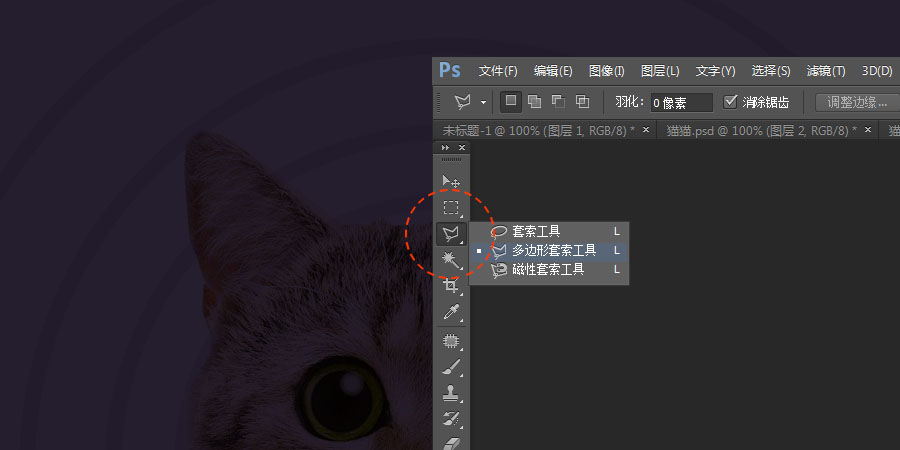Screen dimensions: 900x450
Task: Open the 滤镜(T) menu
Action: pos(826,71)
